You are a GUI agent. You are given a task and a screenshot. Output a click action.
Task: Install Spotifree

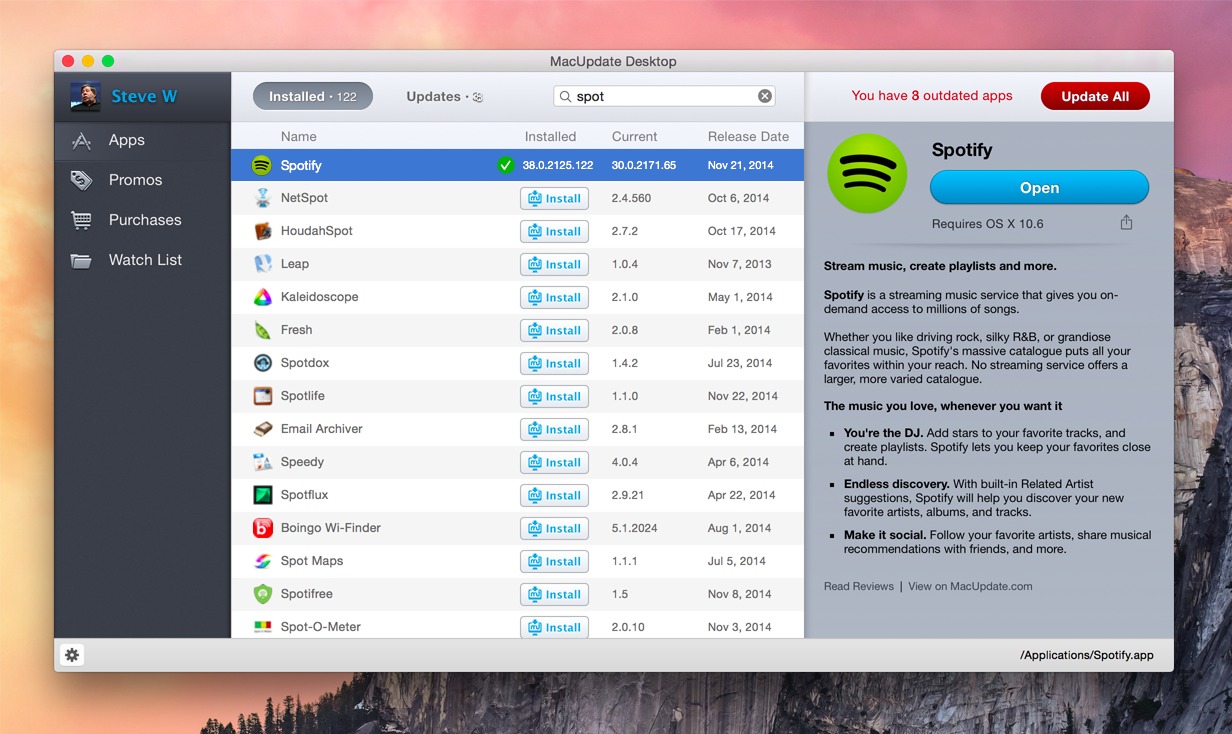coord(554,594)
